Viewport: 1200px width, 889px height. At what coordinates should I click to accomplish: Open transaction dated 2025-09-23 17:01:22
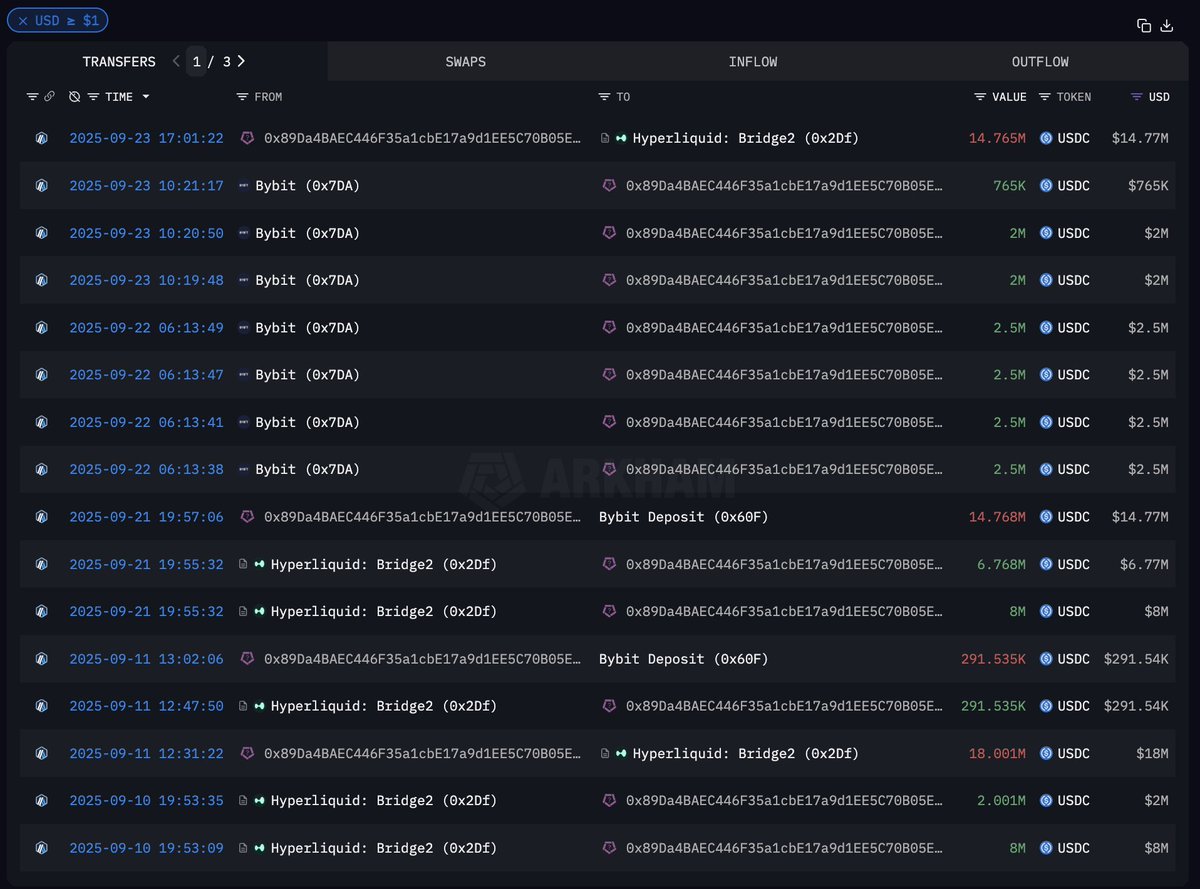tap(146, 138)
